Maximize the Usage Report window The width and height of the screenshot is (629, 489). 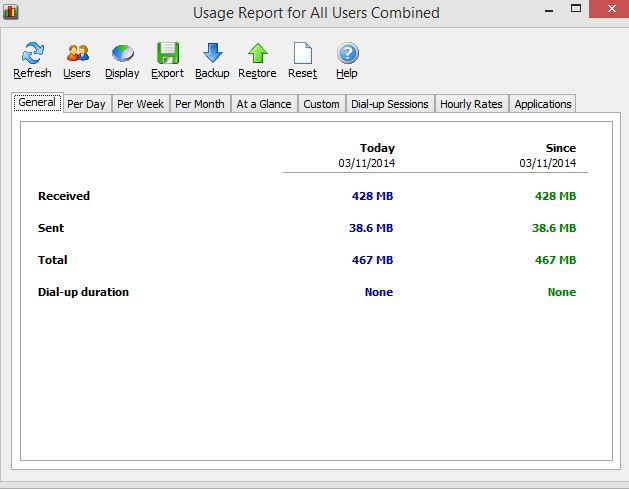click(x=576, y=9)
